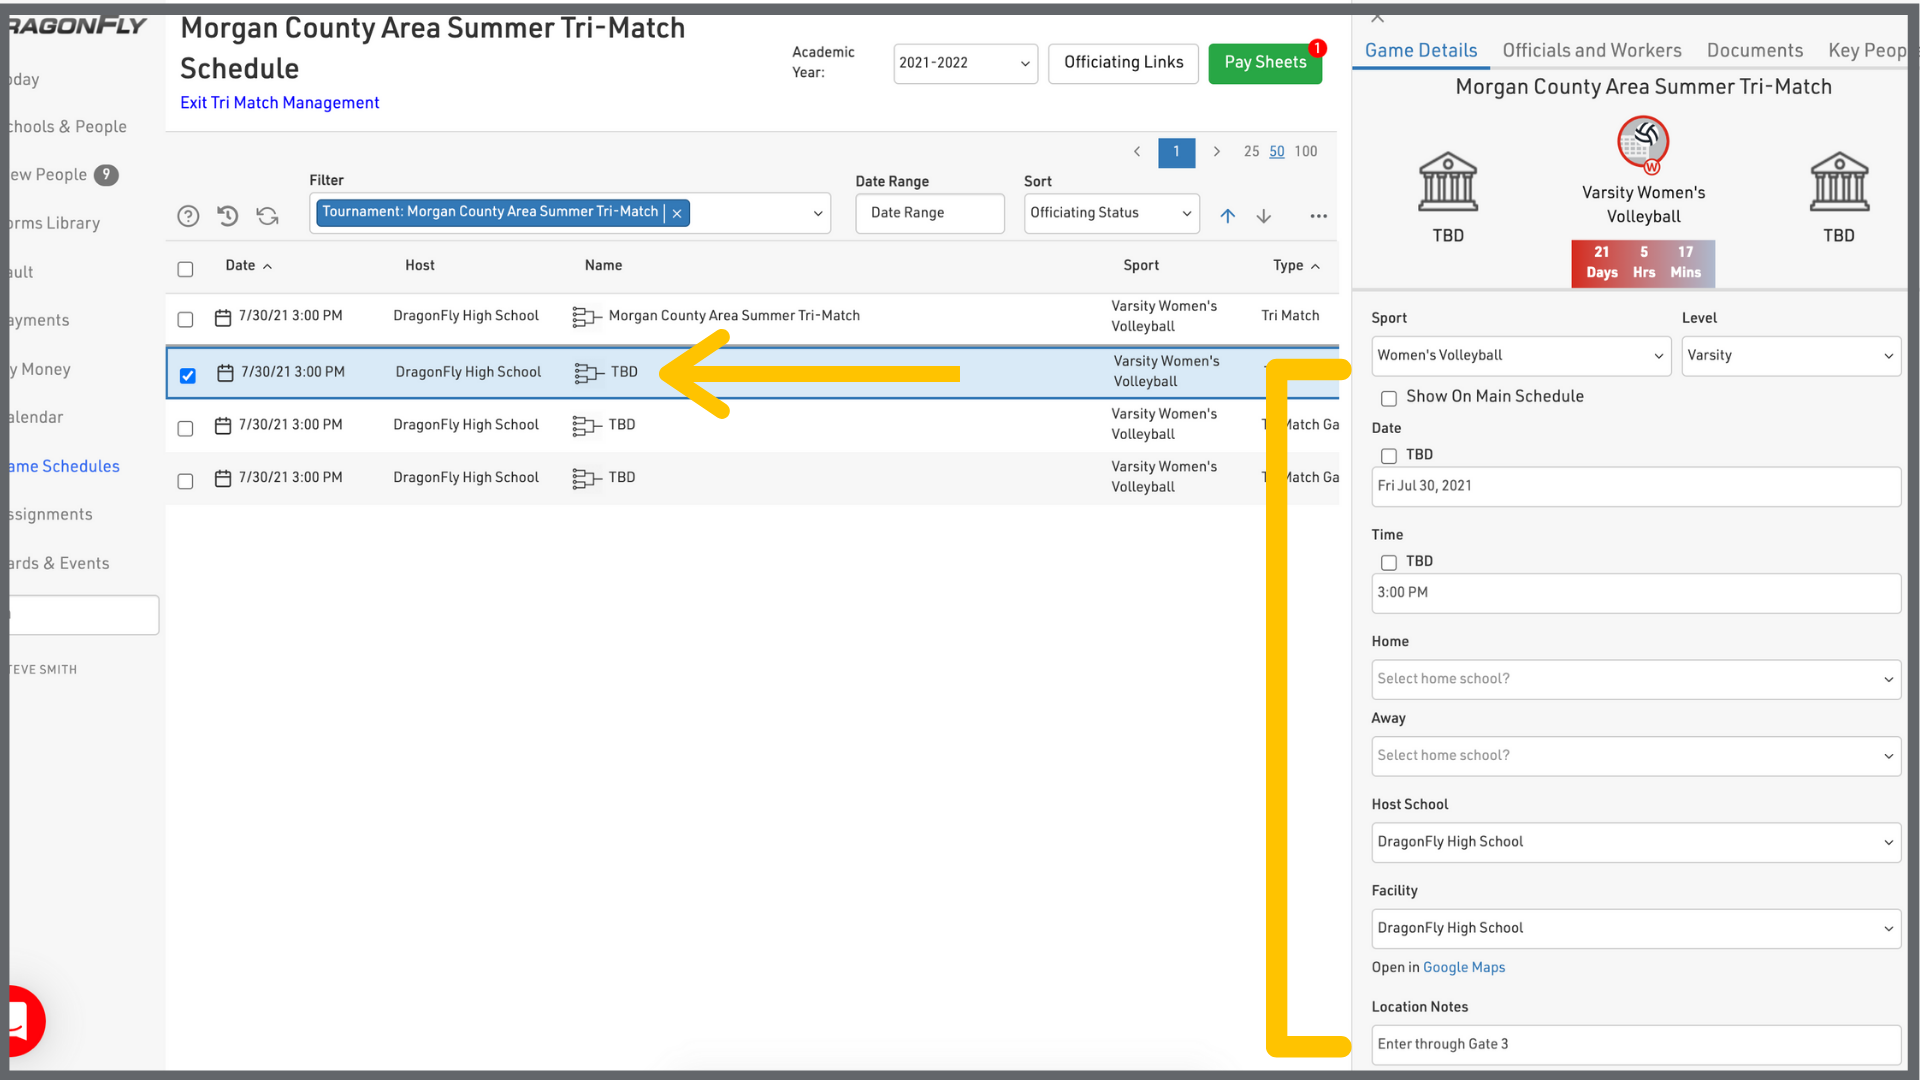Expand the Officiating Status sort dropdown
Screen dimensions: 1920x1080
pos(1110,213)
